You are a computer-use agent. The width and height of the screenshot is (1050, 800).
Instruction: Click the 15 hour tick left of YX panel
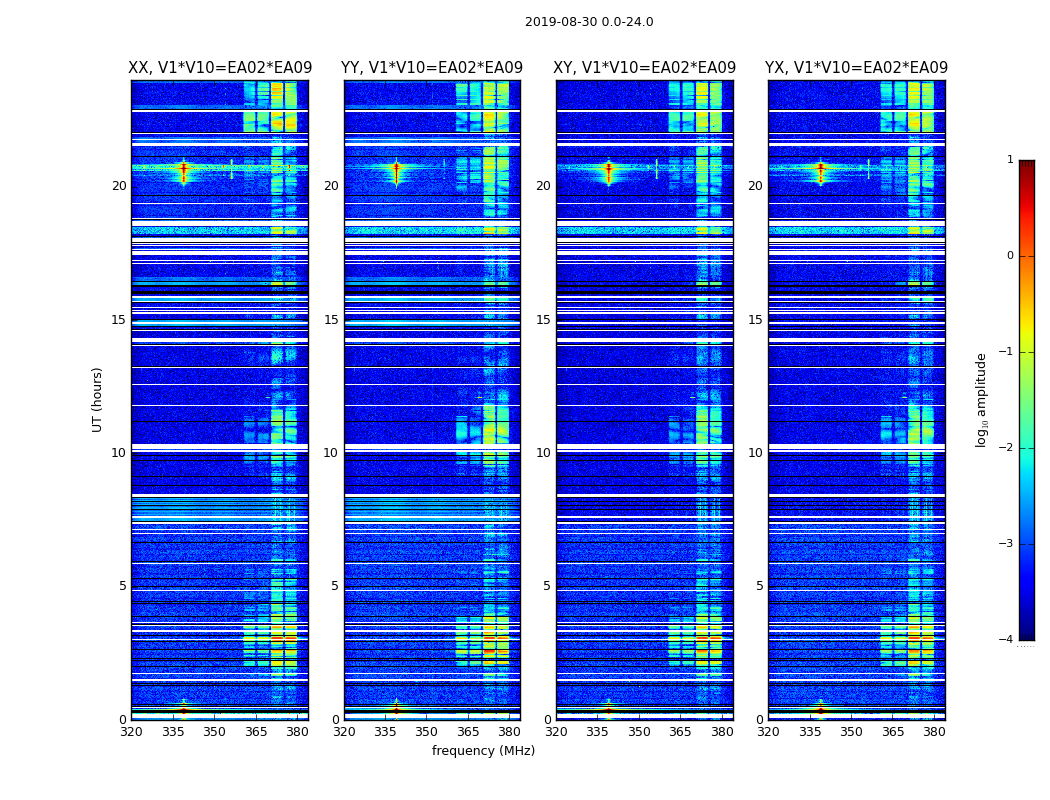pos(756,320)
